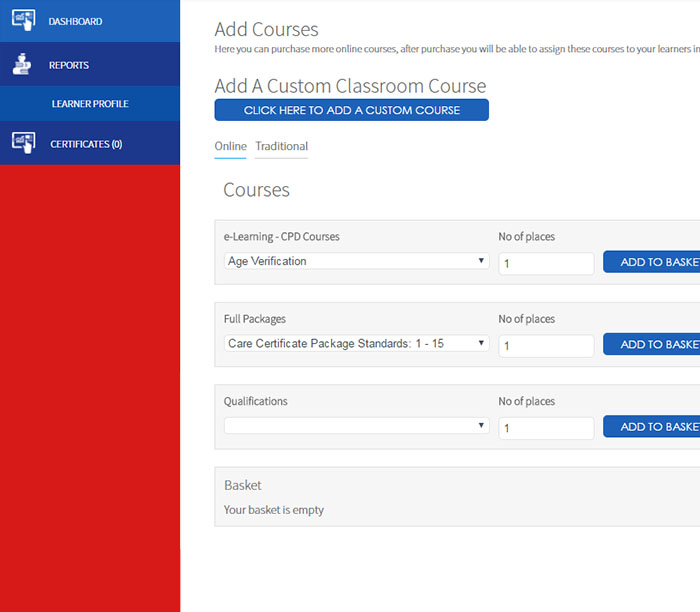
Task: Add the e-Learning CPD course to basket
Action: (x=651, y=262)
